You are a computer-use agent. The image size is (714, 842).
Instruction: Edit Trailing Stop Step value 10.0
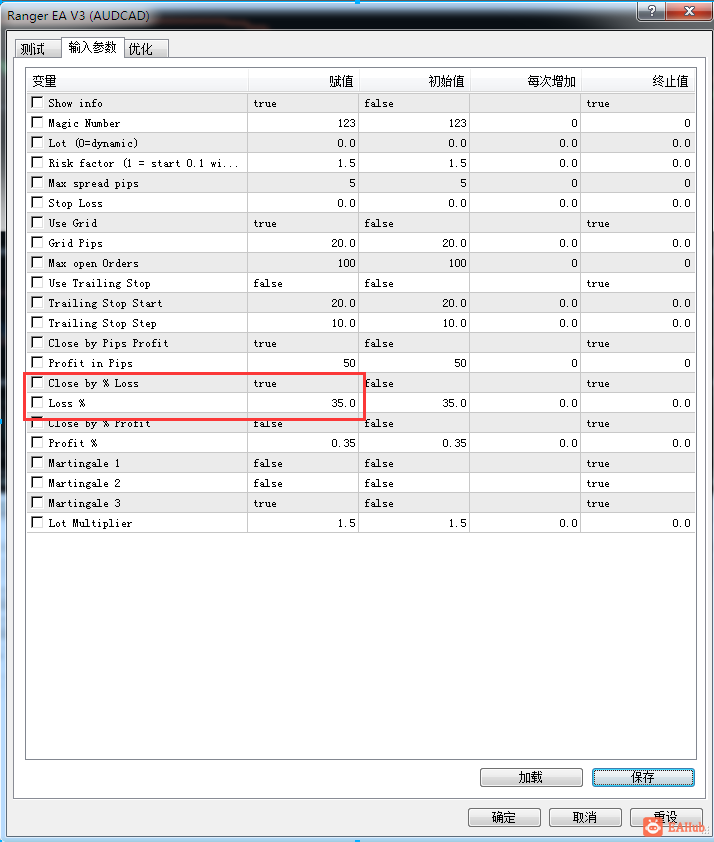click(303, 323)
